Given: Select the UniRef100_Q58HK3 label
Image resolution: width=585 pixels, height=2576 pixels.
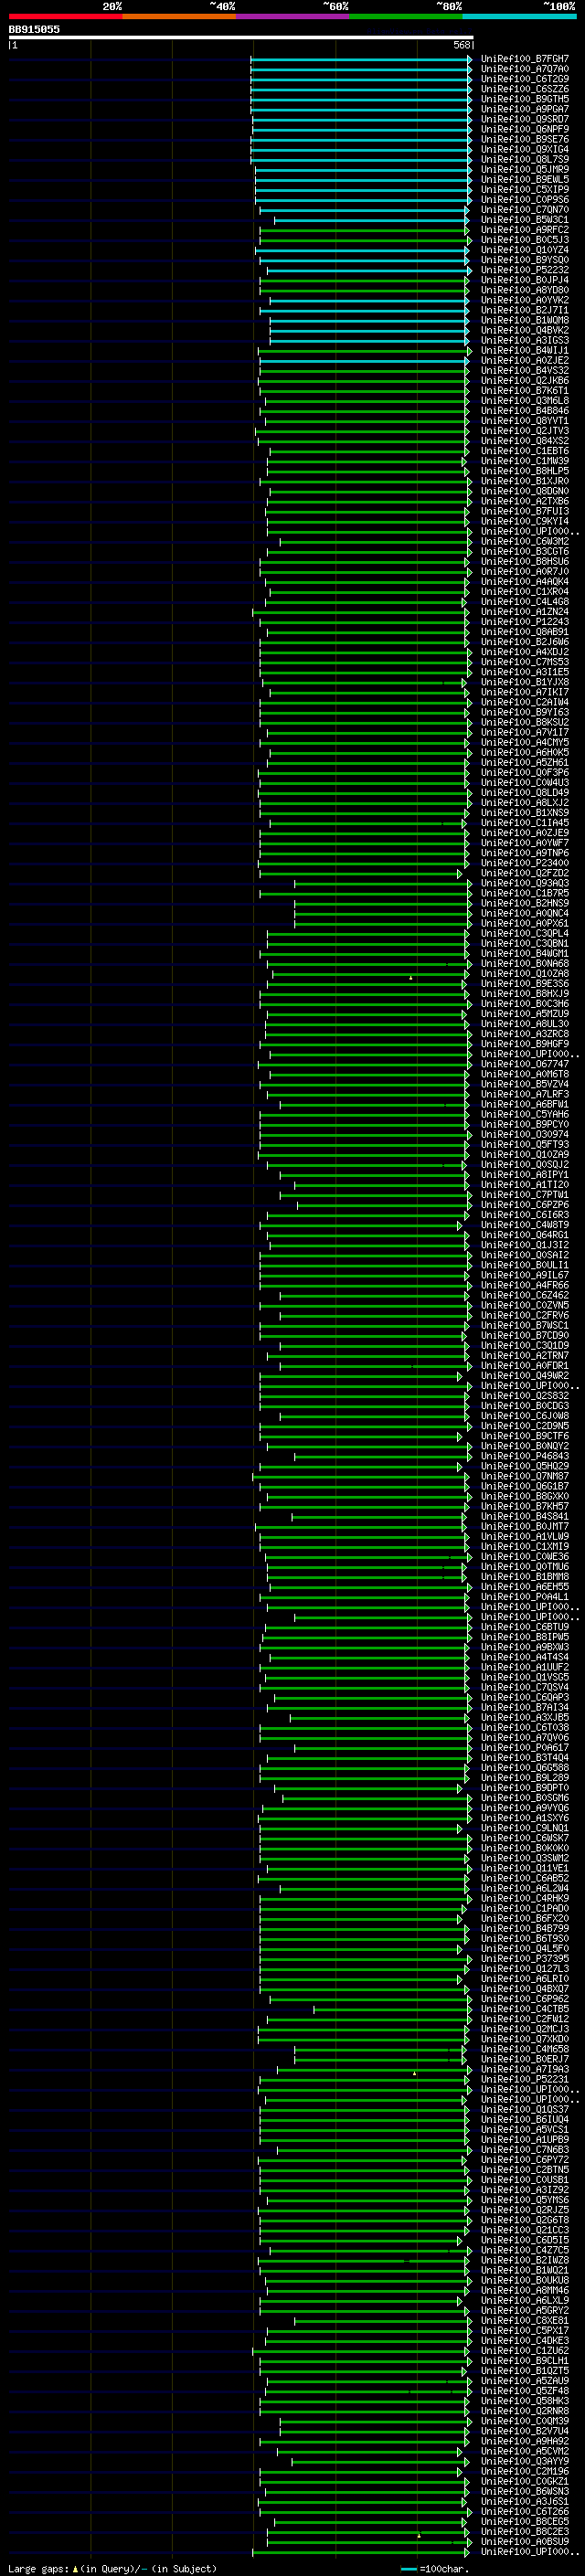Looking at the screenshot, I should [525, 2401].
